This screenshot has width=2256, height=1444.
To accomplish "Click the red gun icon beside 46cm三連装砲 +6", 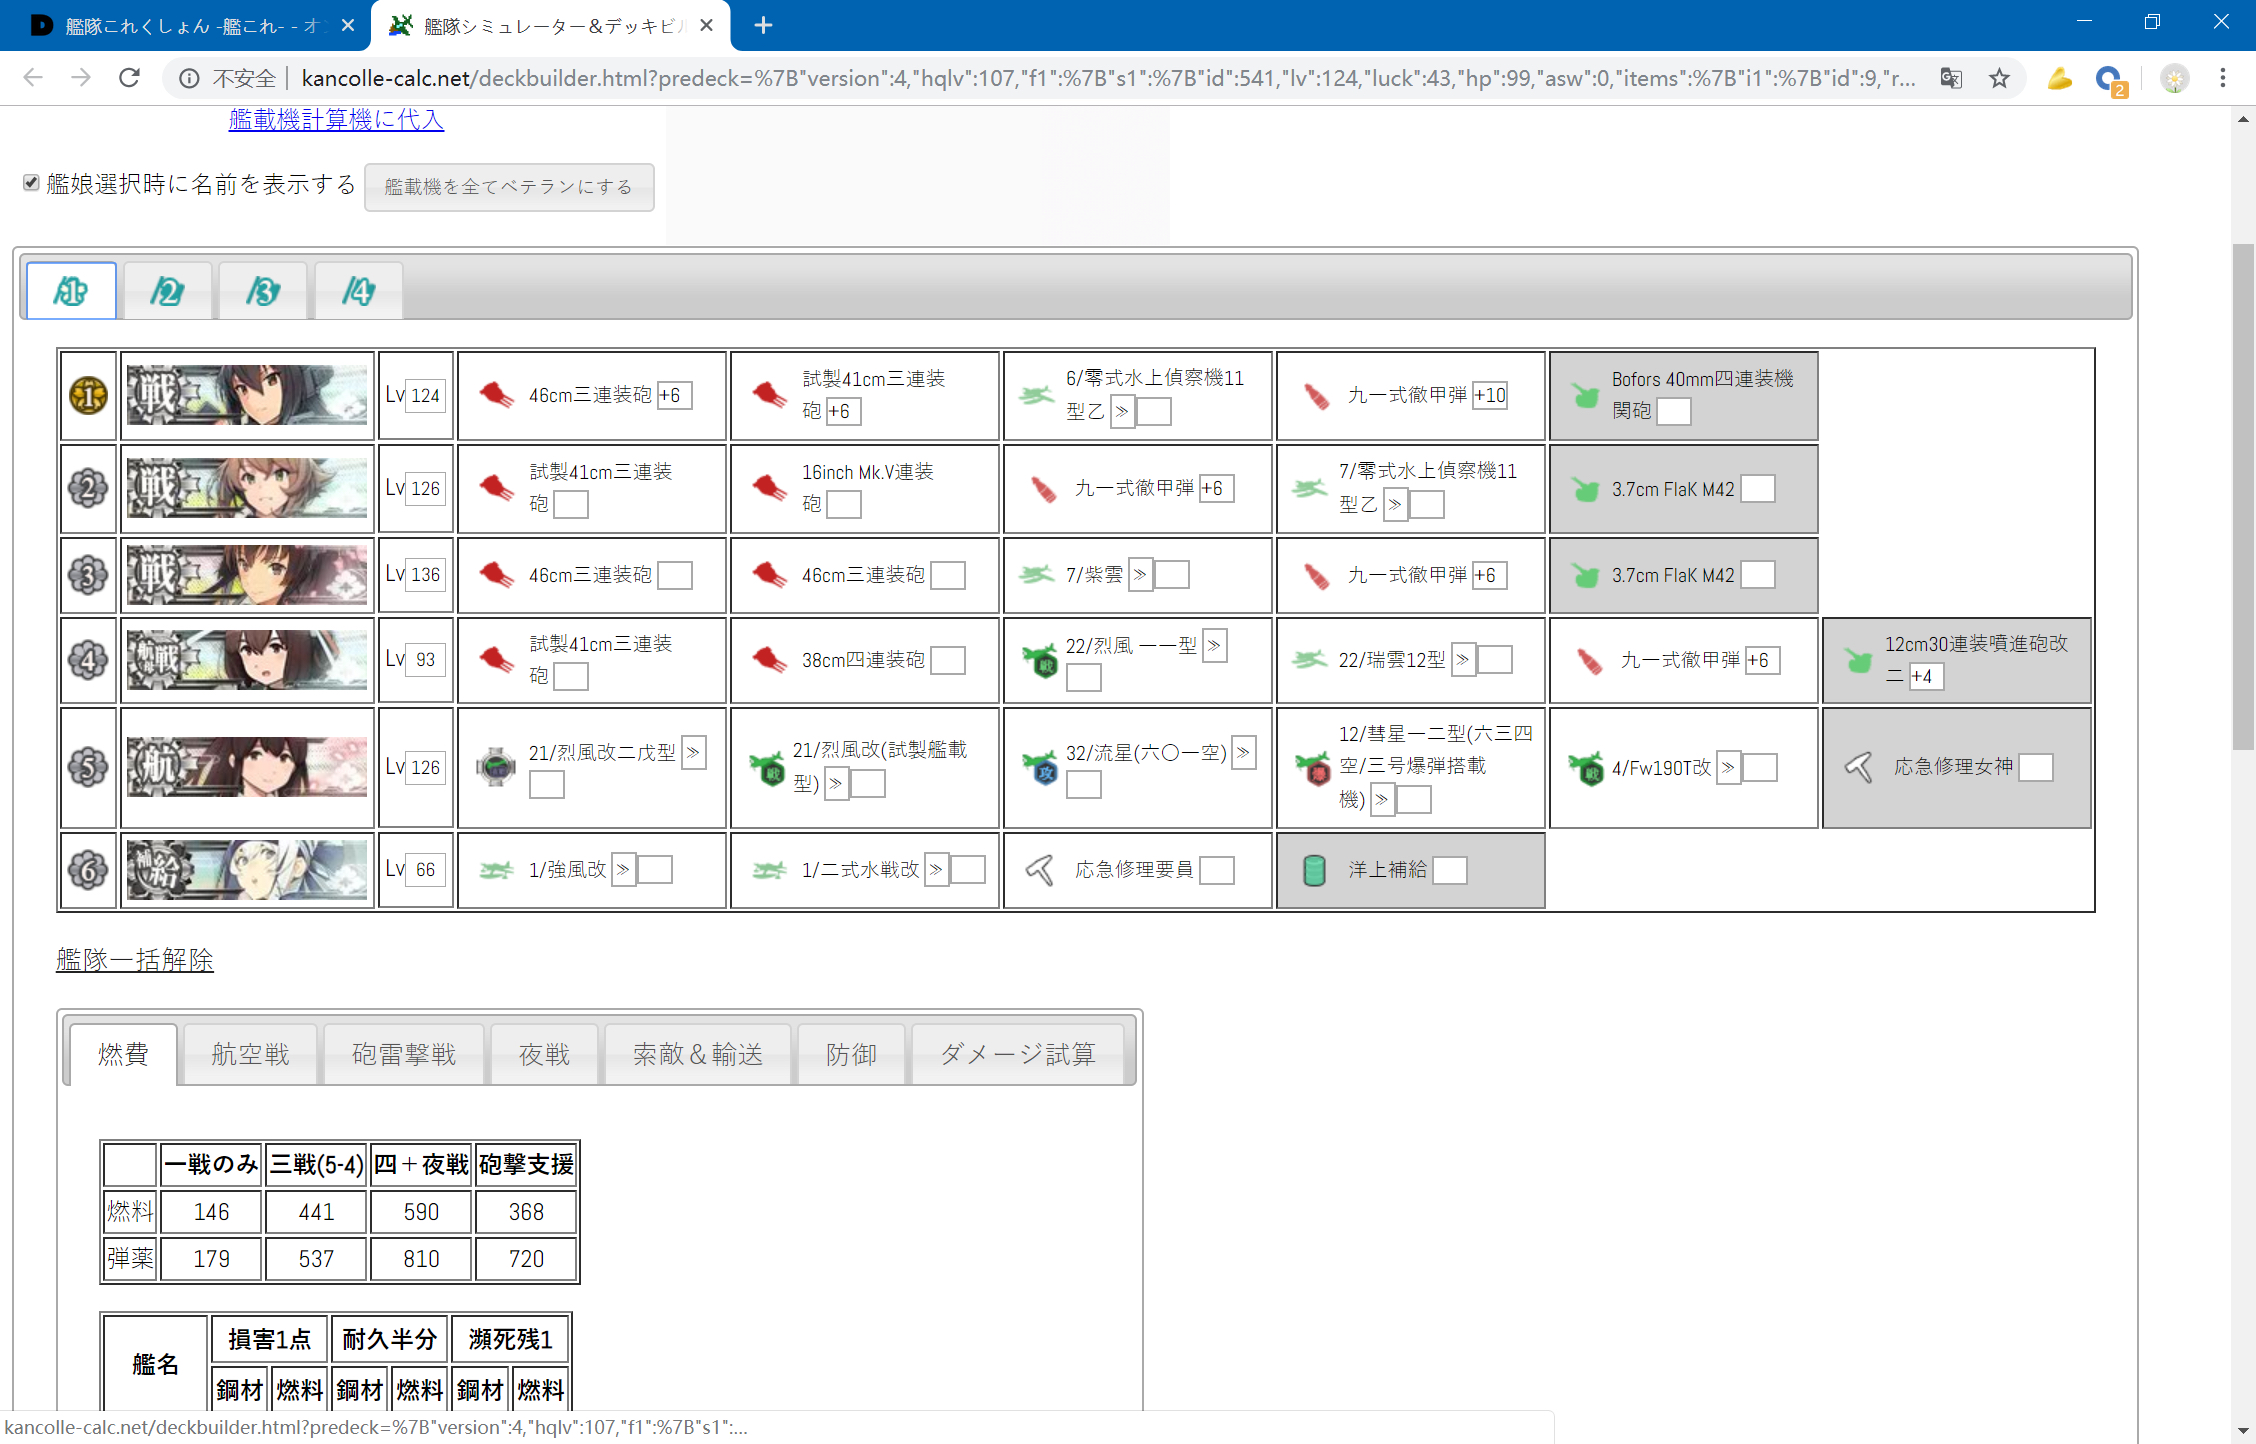I will [x=496, y=395].
